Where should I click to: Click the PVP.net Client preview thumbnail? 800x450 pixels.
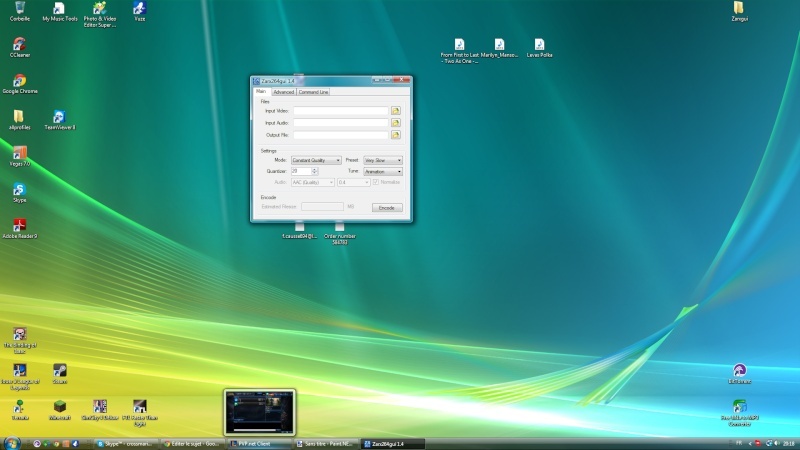pyautogui.click(x=260, y=412)
